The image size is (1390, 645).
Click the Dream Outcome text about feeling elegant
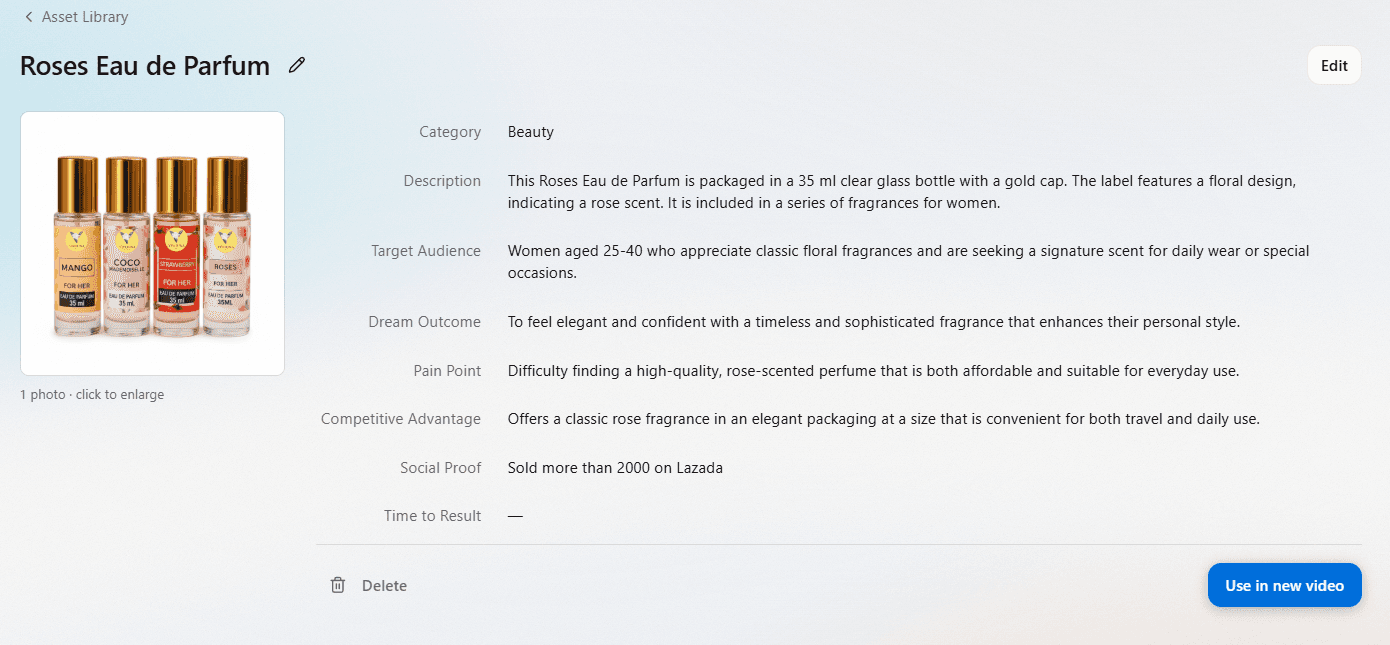[x=874, y=322]
